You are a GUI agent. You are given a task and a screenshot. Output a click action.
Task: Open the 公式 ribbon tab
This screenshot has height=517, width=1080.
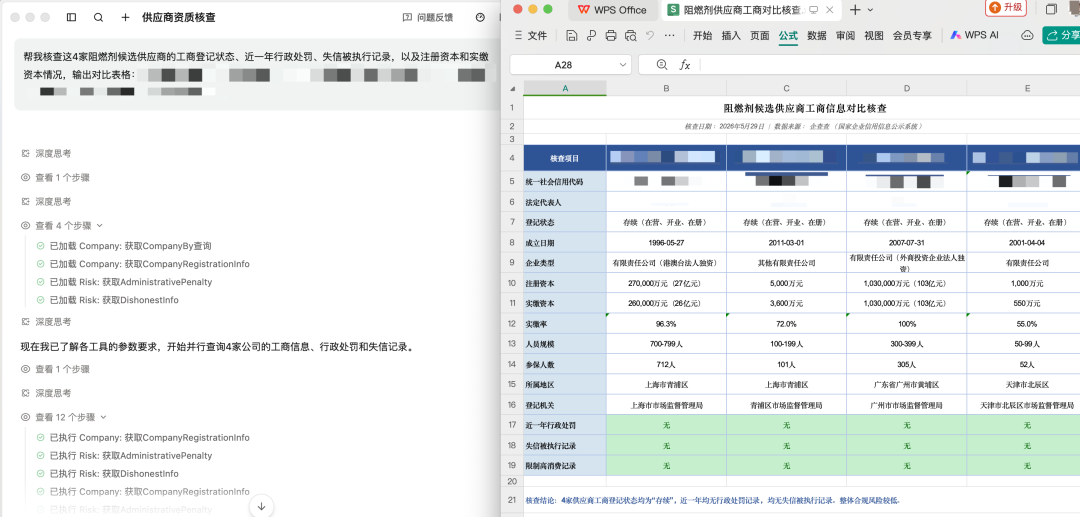pos(788,35)
